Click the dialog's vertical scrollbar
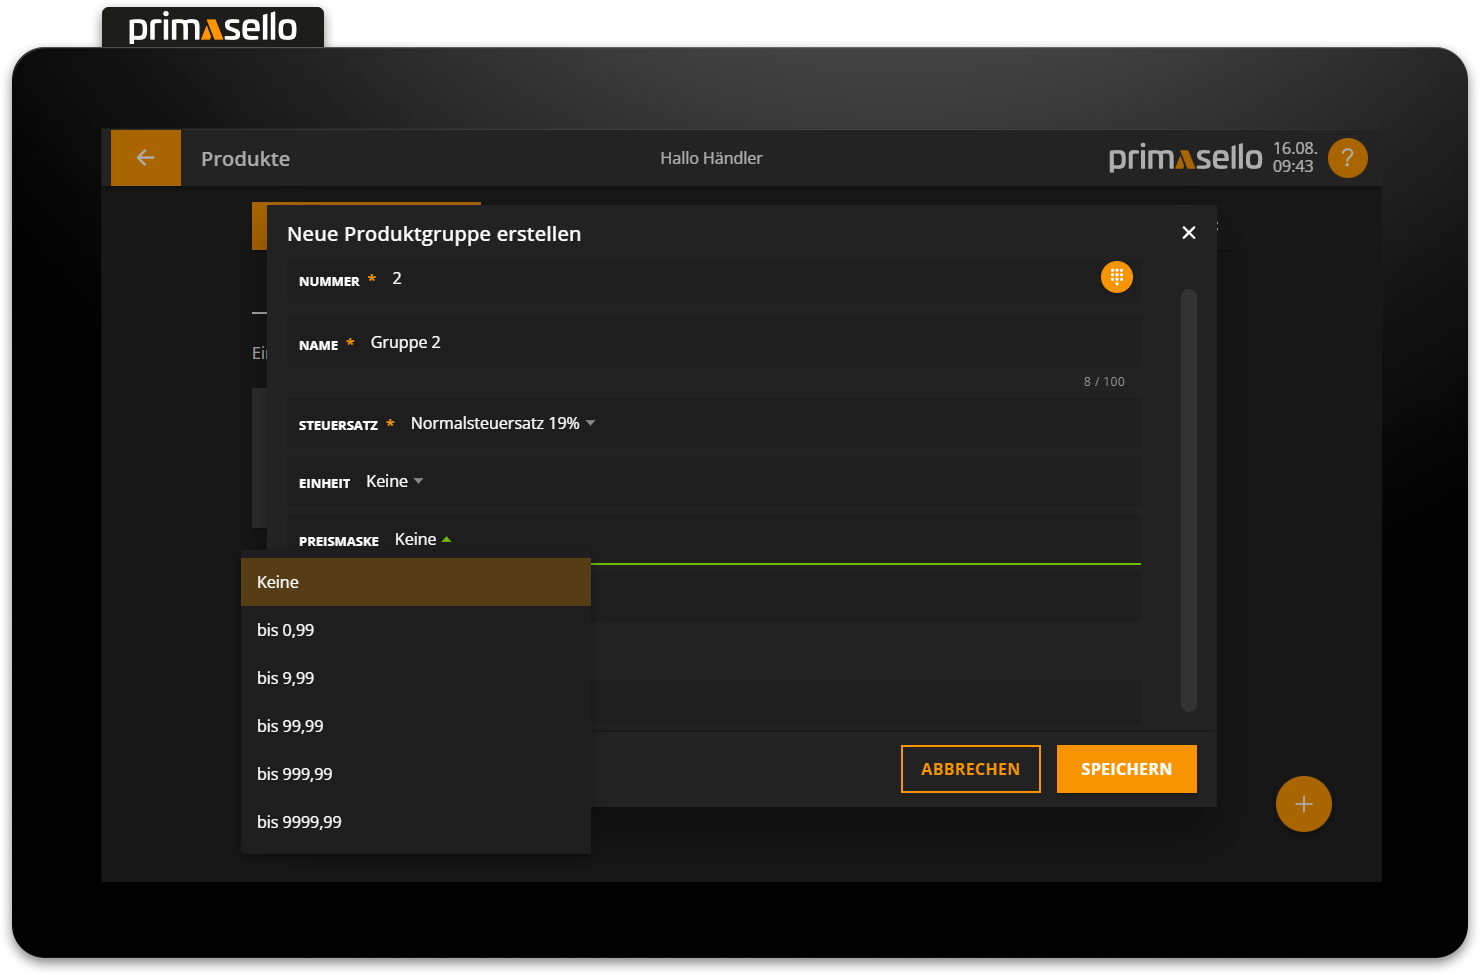The height and width of the screenshot is (975, 1480). [x=1188, y=500]
